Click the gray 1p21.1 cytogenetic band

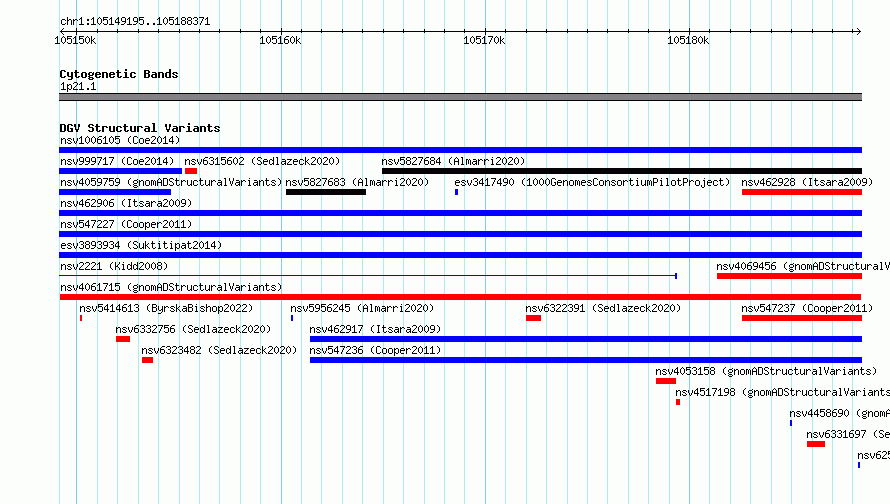(460, 97)
